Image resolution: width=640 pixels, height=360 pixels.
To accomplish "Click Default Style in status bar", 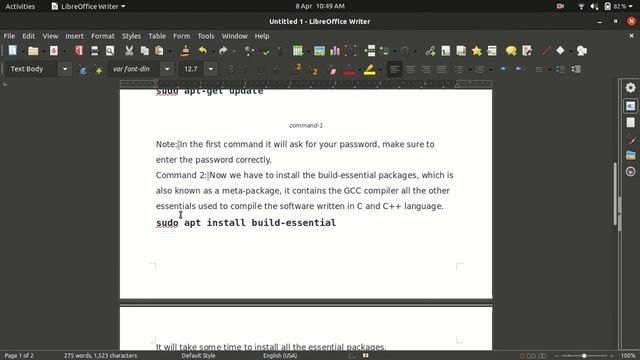I will [x=198, y=356].
